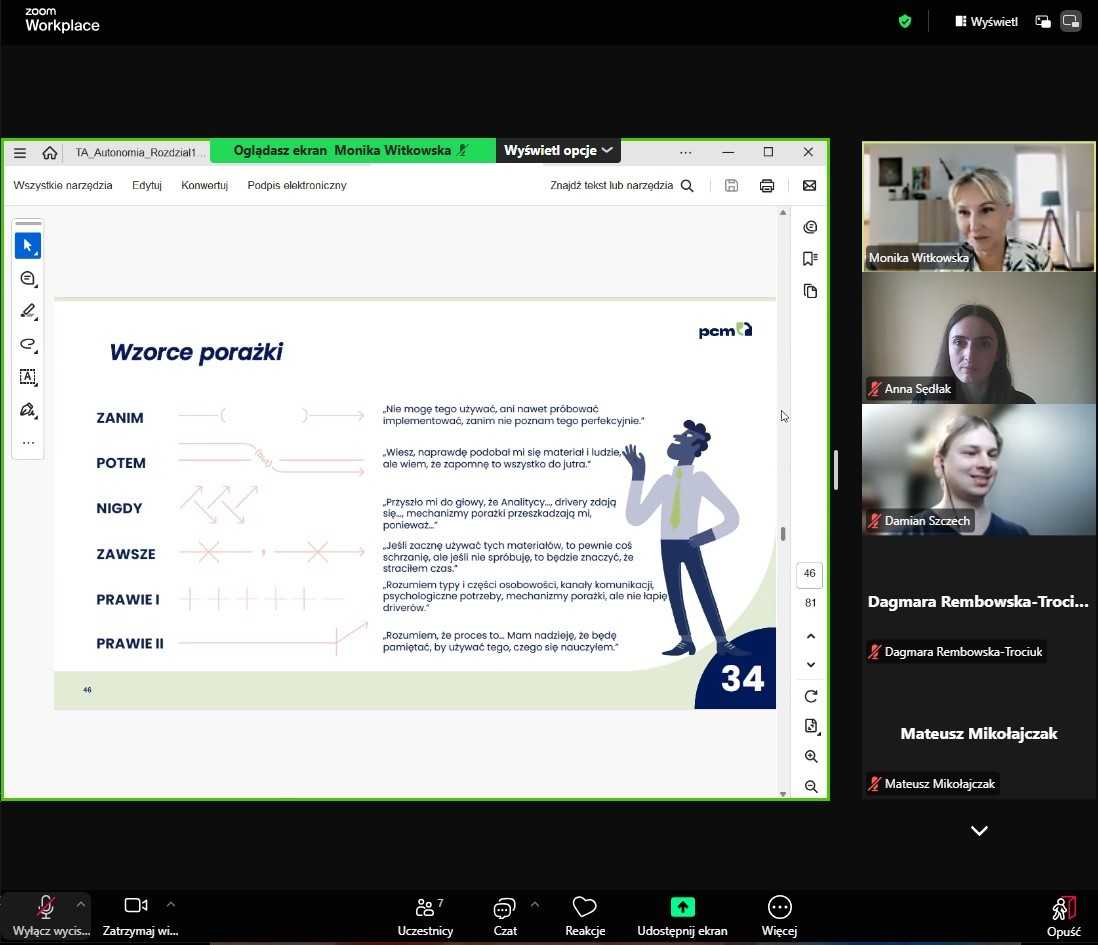Screen dimensions: 1098x945
Task: Click the Acrobat bookmarks panel icon
Action: point(810,259)
